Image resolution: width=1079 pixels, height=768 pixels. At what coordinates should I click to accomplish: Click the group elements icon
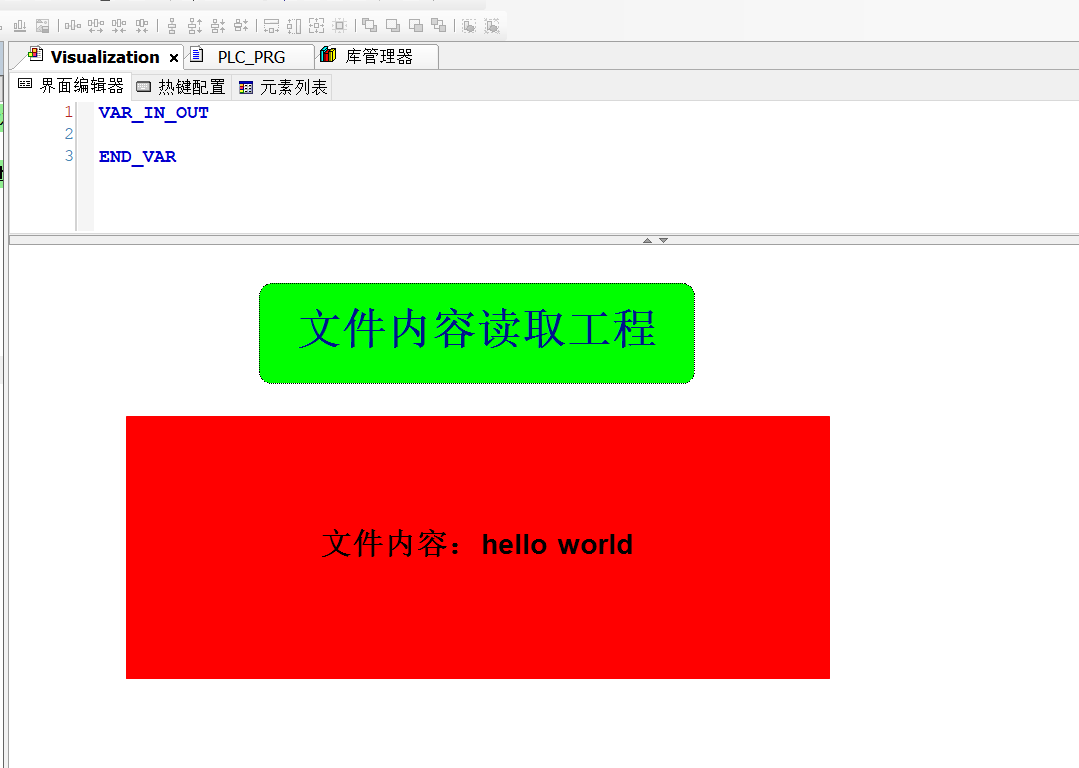(x=469, y=25)
